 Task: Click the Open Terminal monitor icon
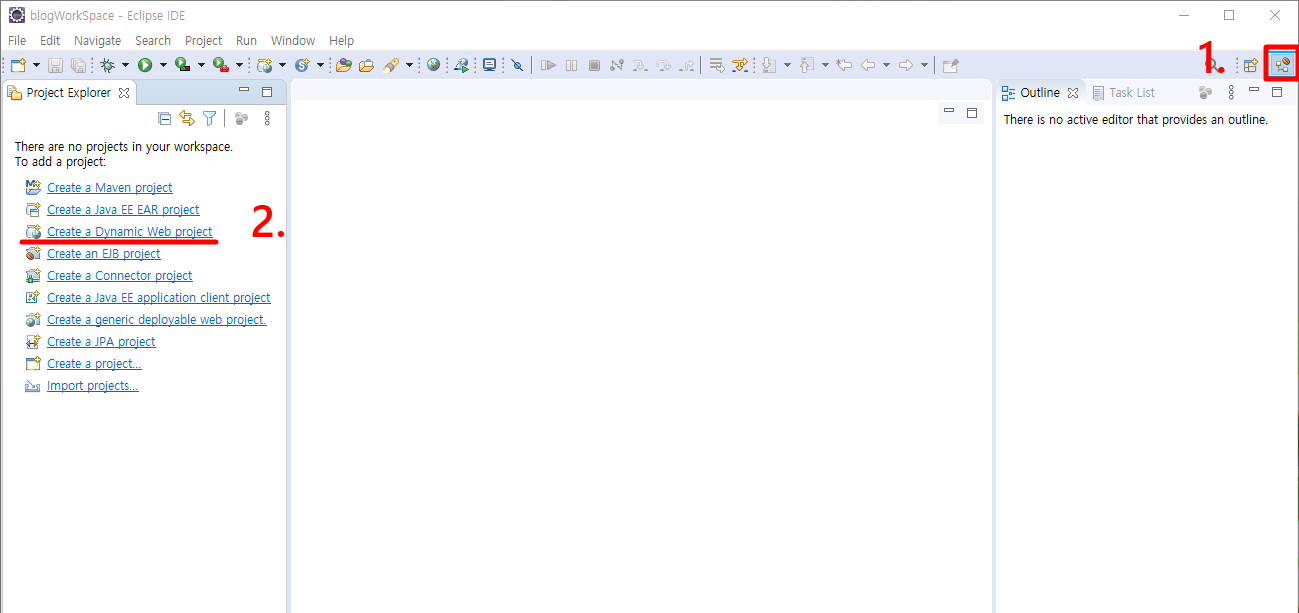click(x=489, y=65)
